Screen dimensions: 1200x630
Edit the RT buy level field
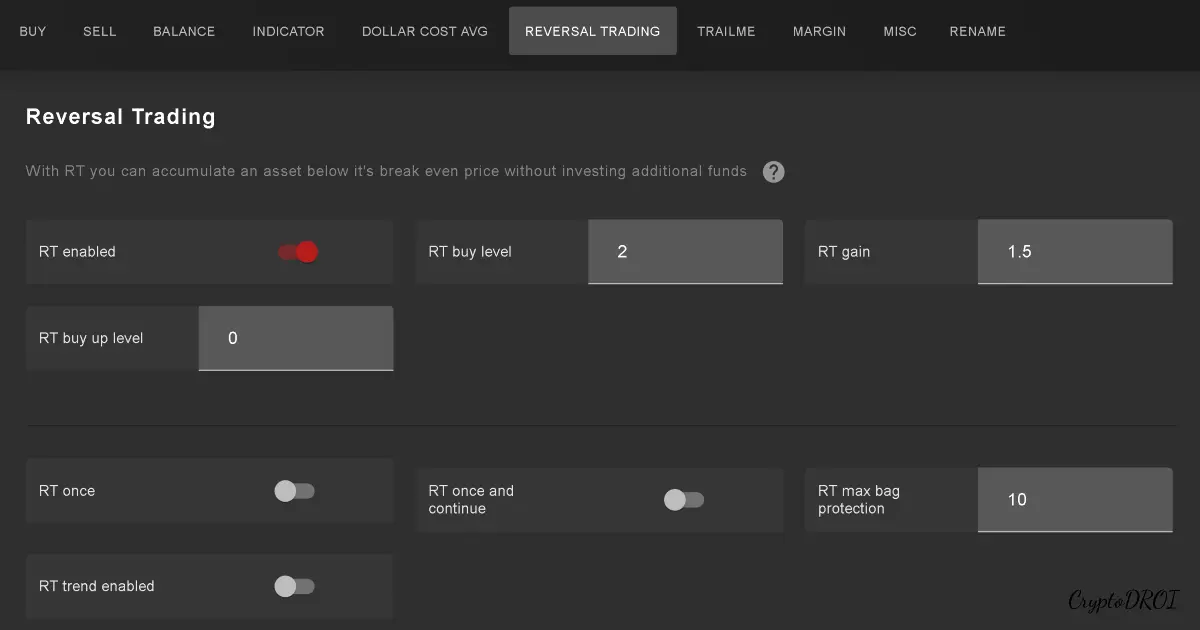685,252
